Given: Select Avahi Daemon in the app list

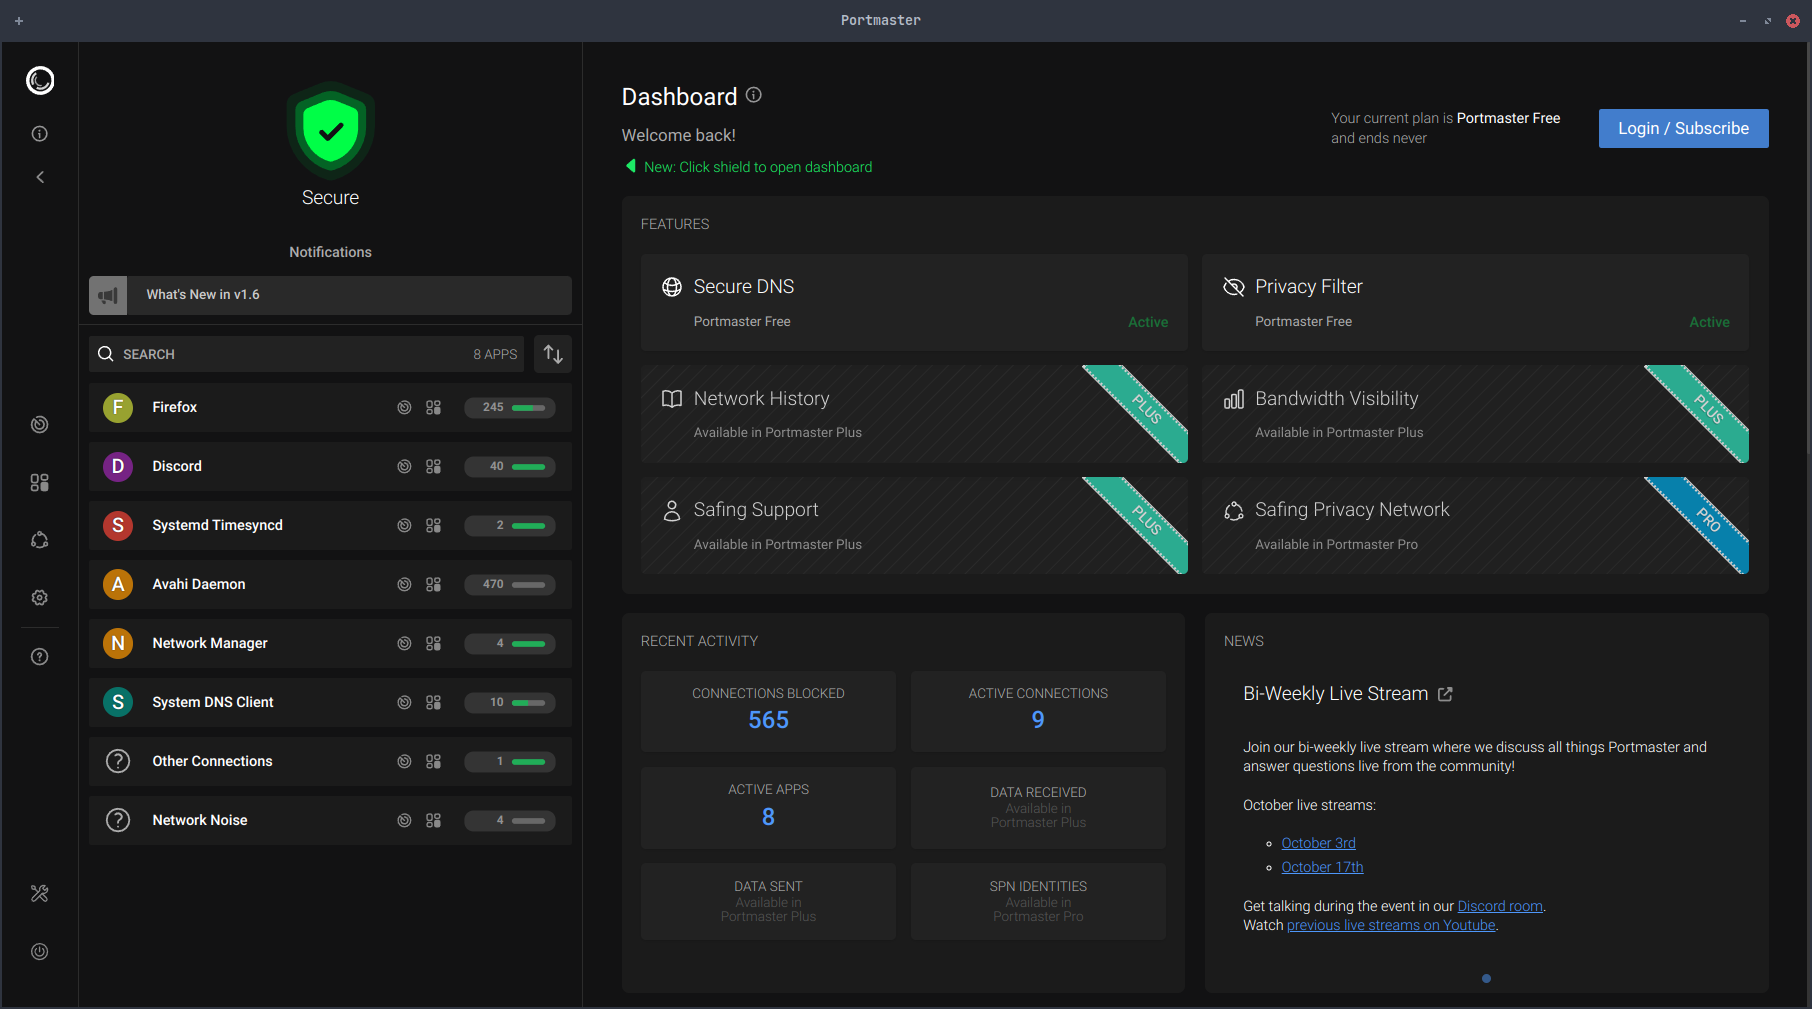Looking at the screenshot, I should coord(330,585).
